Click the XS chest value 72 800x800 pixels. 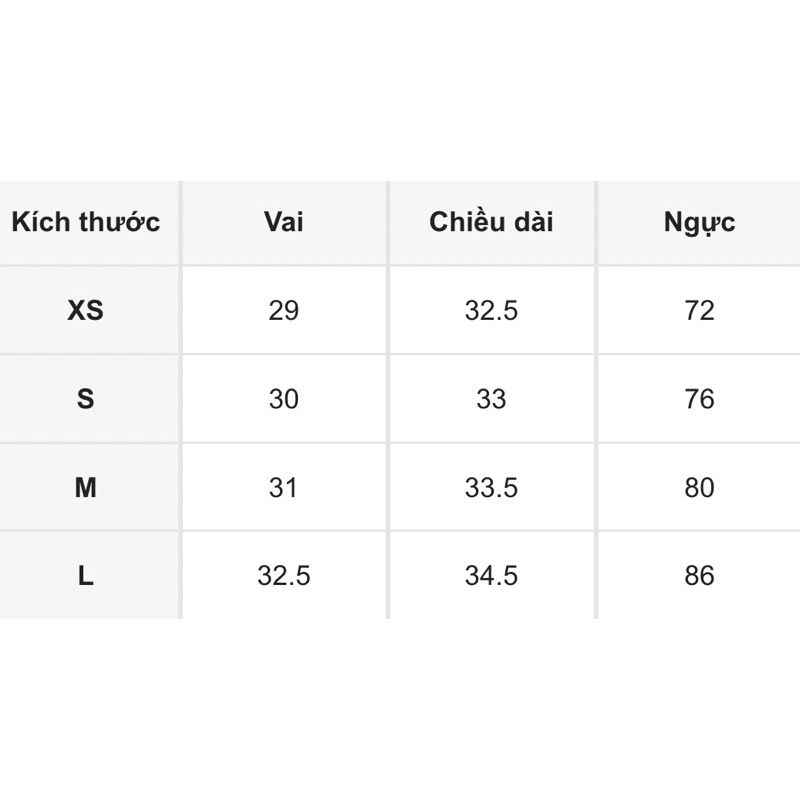tap(699, 311)
